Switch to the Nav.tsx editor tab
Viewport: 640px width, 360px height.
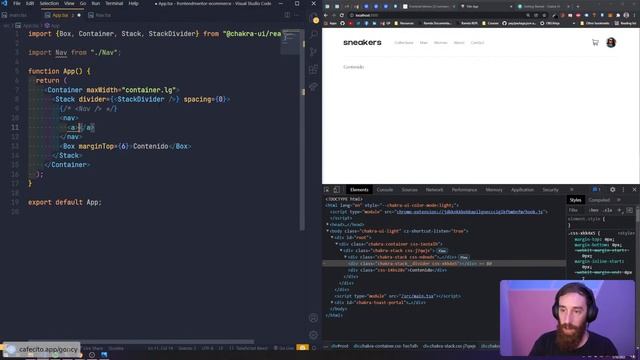[x=100, y=15]
